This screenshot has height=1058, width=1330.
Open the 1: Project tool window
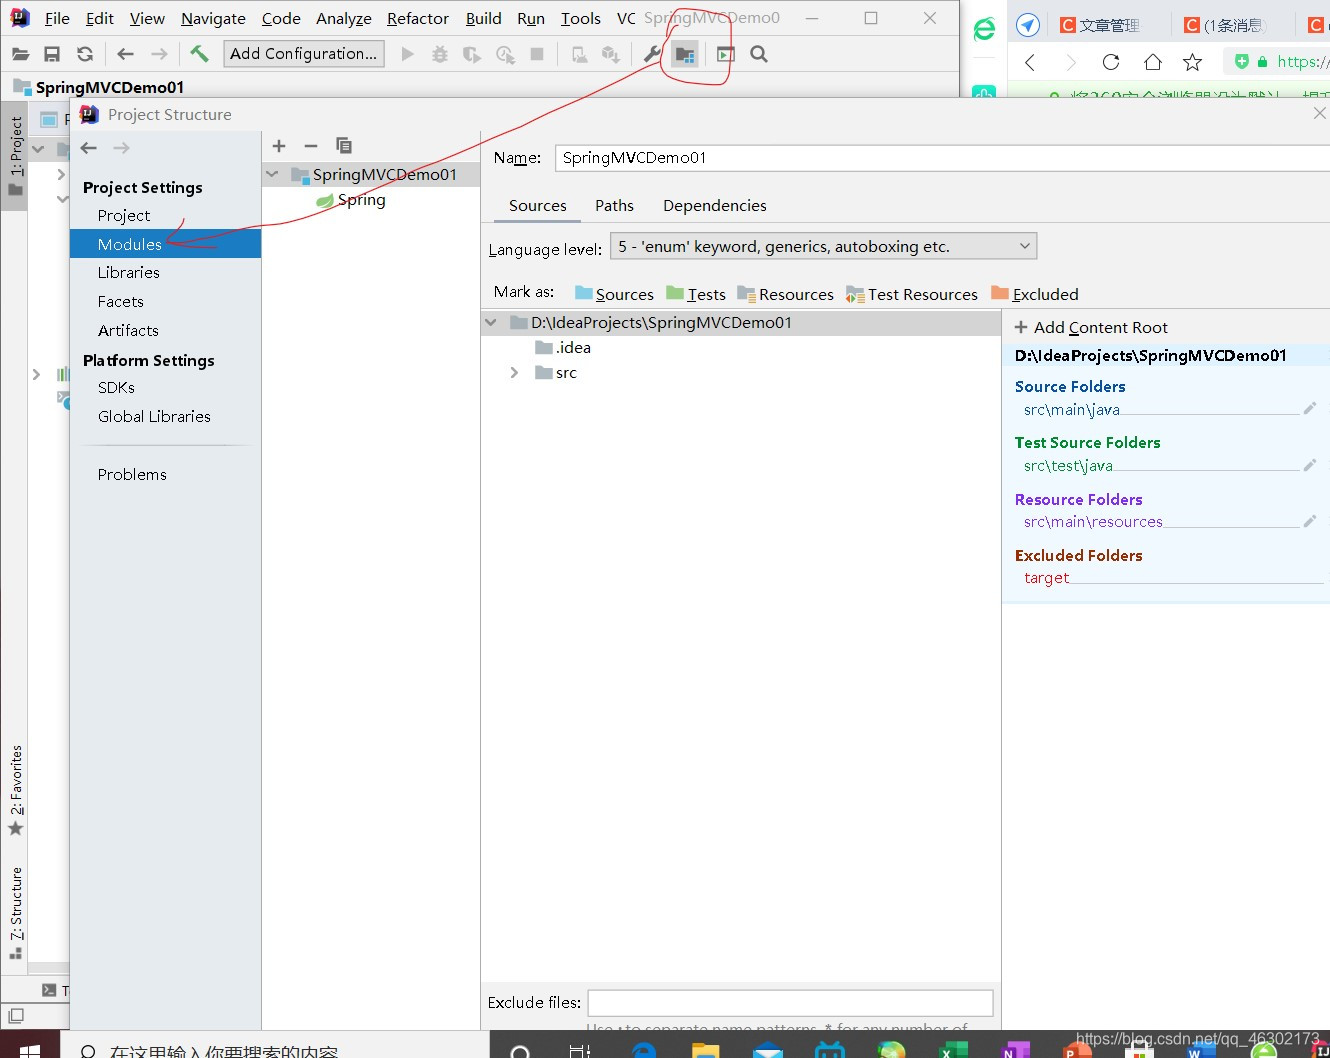(15, 158)
